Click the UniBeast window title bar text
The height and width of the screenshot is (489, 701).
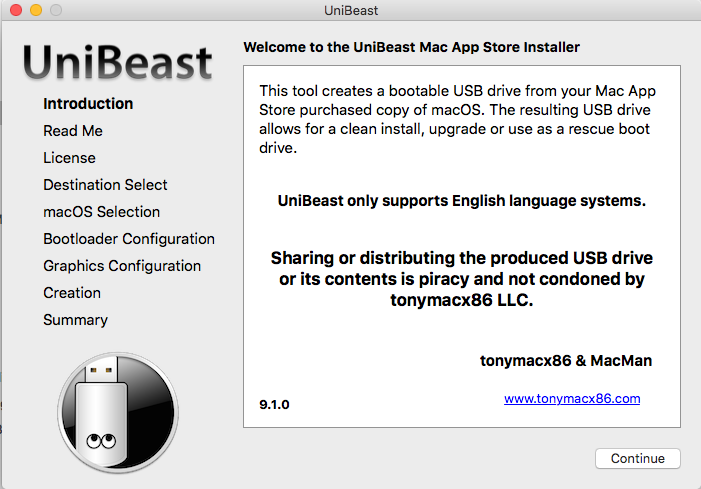coord(351,10)
